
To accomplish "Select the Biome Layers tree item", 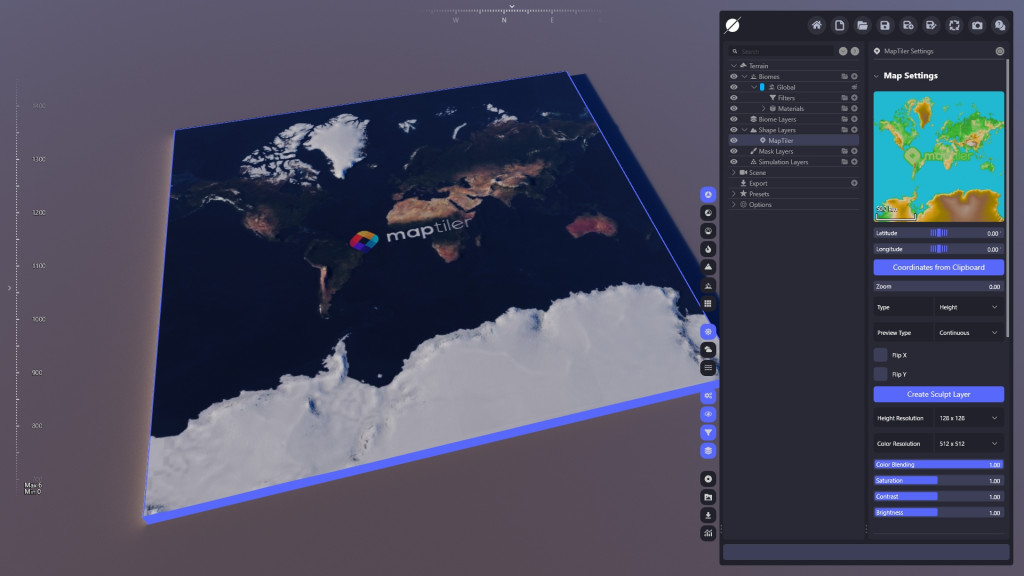I will coord(777,120).
